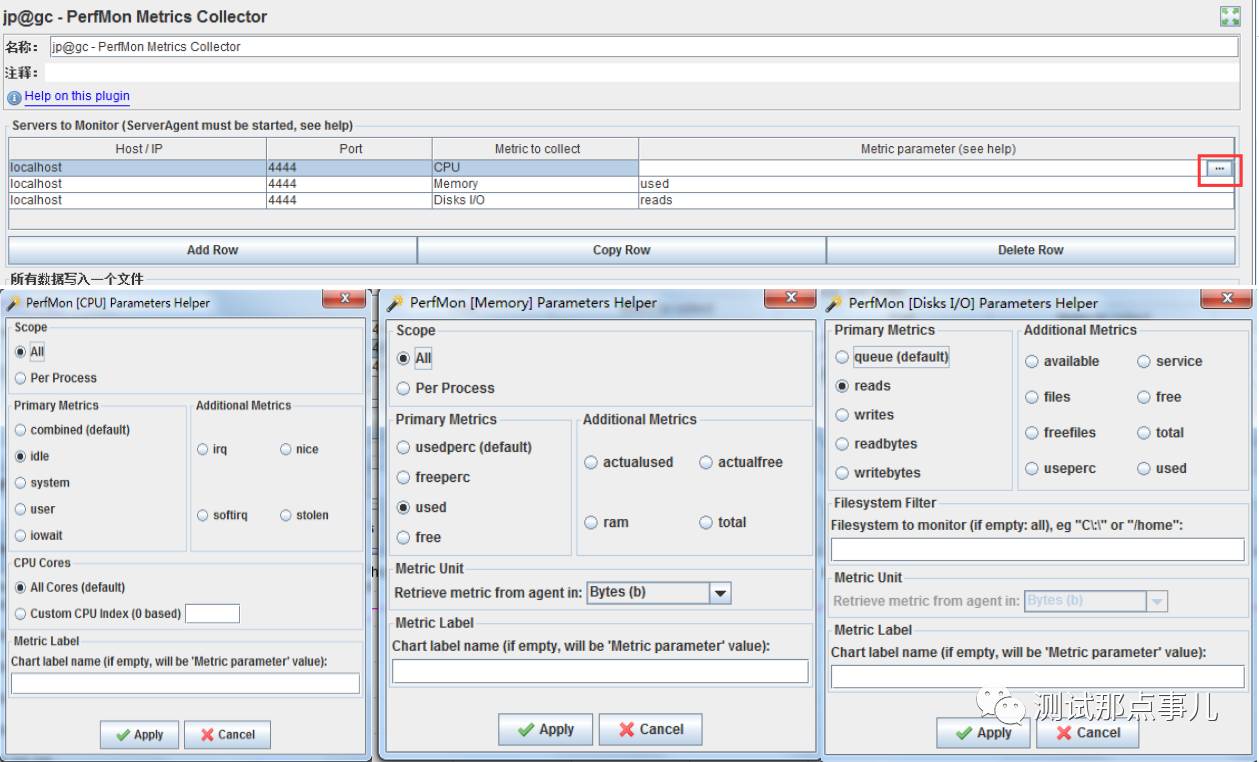Select combined (default) in CPU helper
The width and height of the screenshot is (1259, 762).
pyautogui.click(x=72, y=430)
